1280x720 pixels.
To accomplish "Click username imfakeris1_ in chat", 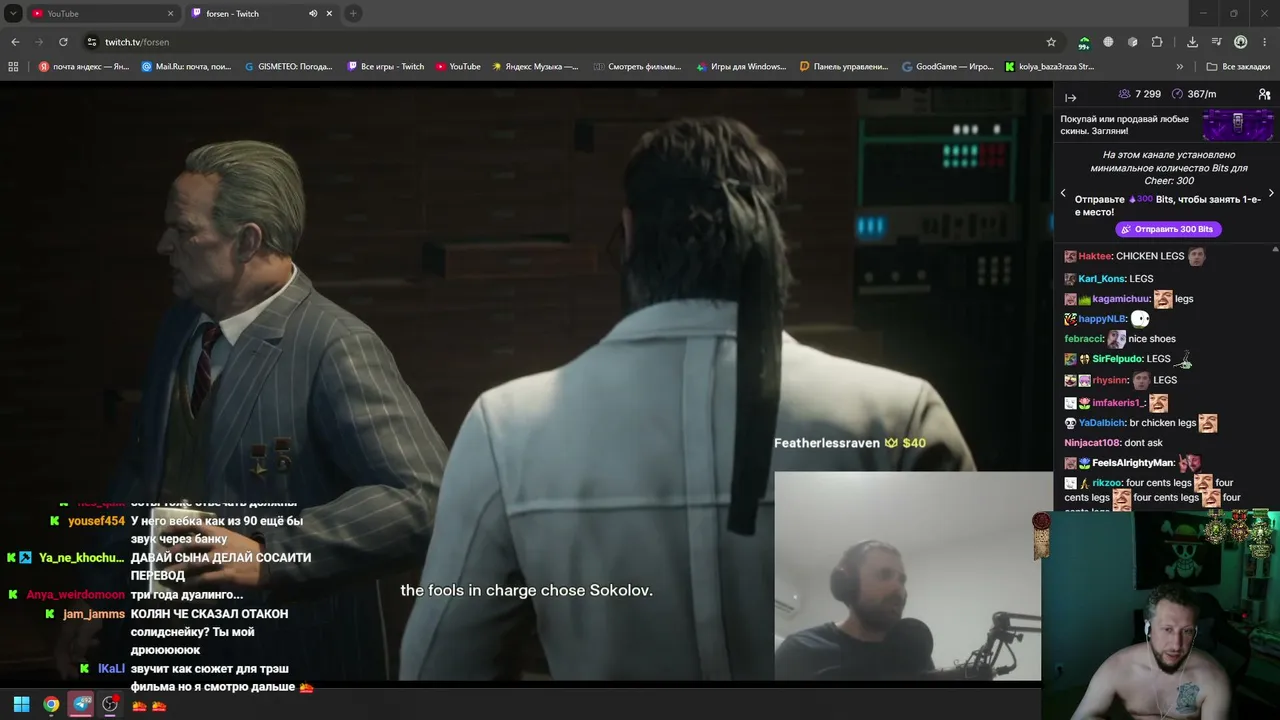I will [x=1117, y=403].
